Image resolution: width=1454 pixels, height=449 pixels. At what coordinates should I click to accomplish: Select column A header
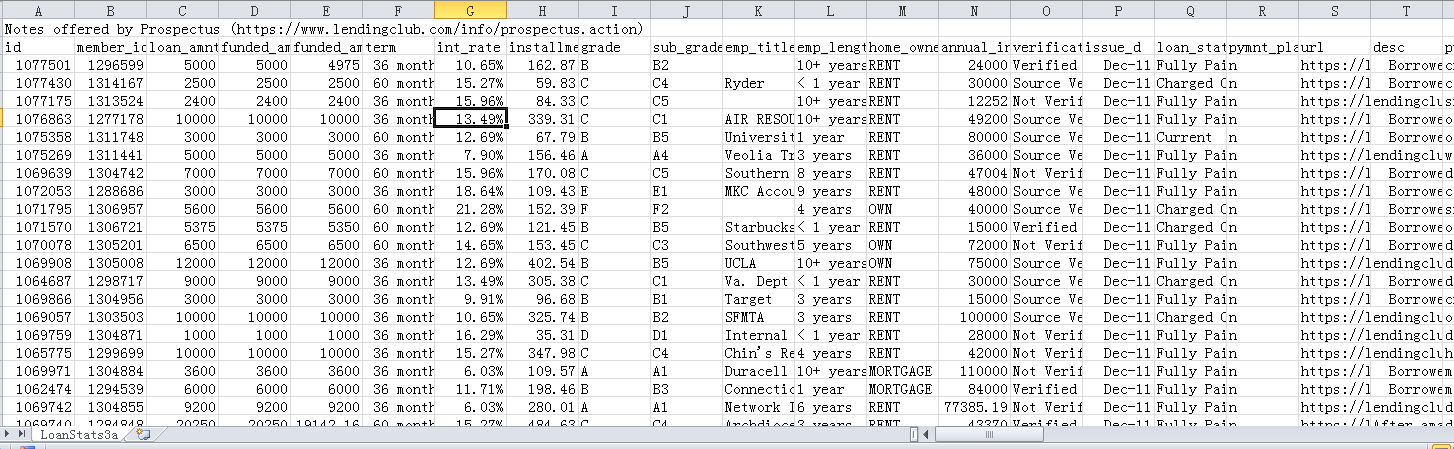point(38,10)
